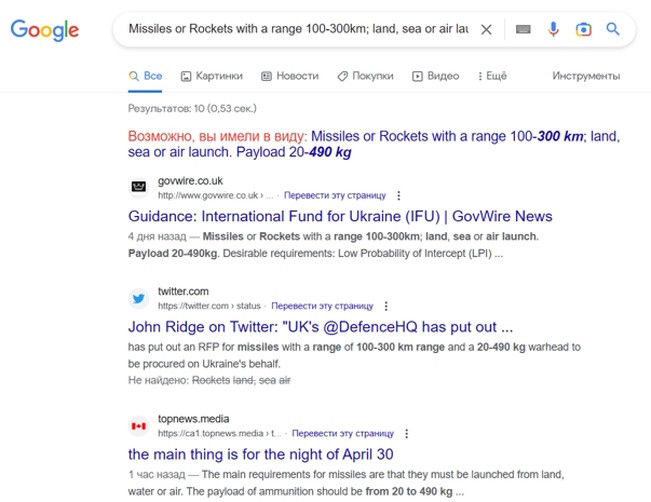Screen dimensions: 651x502
Task: Open the Инструменты search tools
Action: [586, 76]
